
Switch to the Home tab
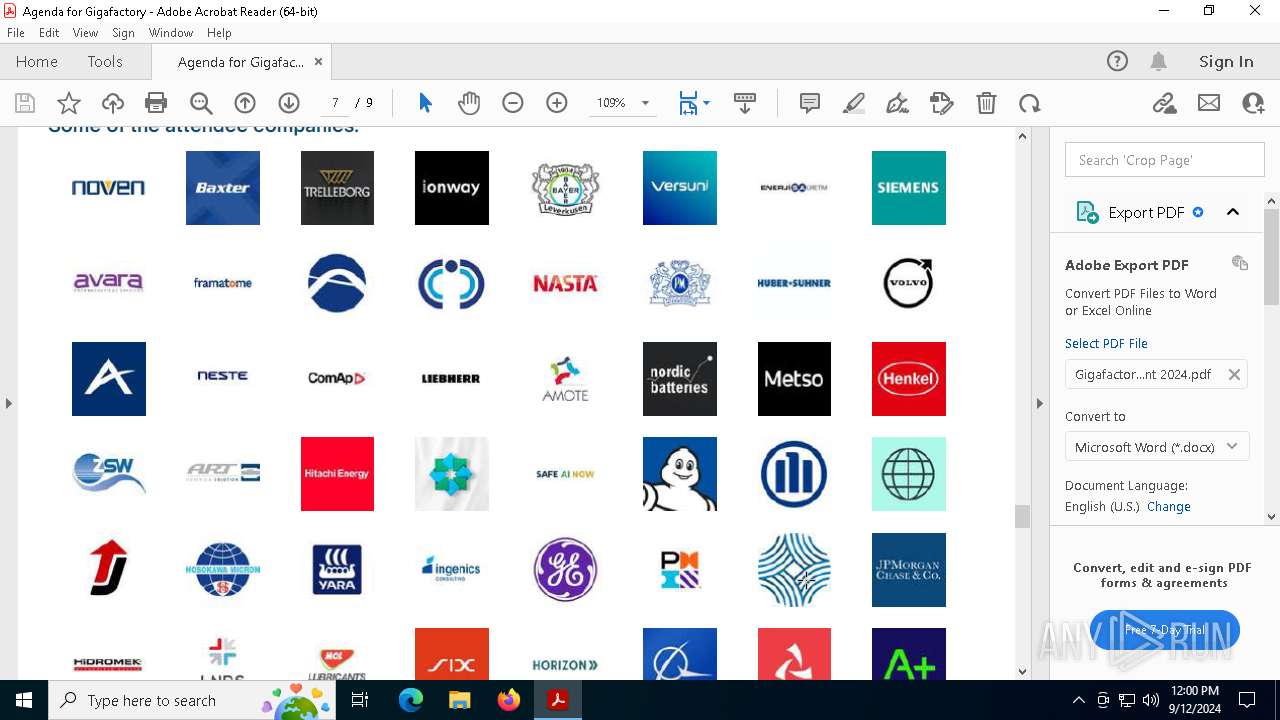coord(37,61)
